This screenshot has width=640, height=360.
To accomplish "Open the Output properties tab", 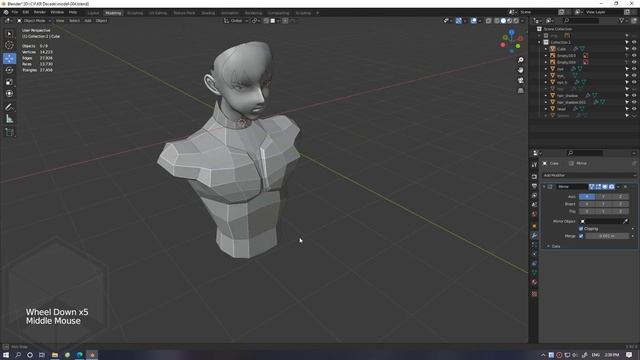I will click(x=534, y=186).
